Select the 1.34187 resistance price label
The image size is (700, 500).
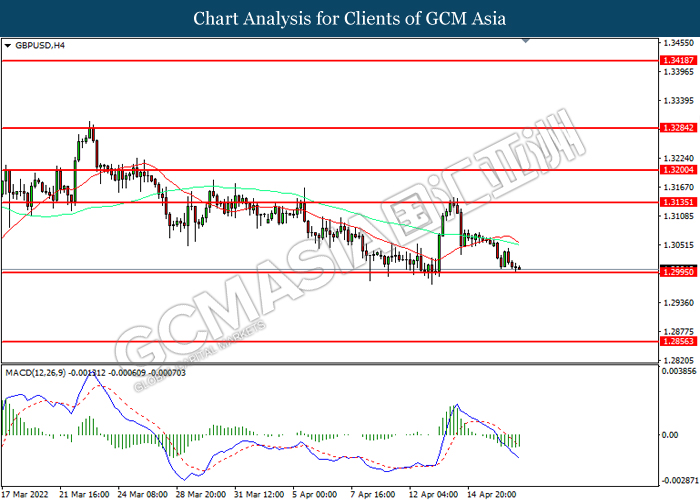(678, 60)
